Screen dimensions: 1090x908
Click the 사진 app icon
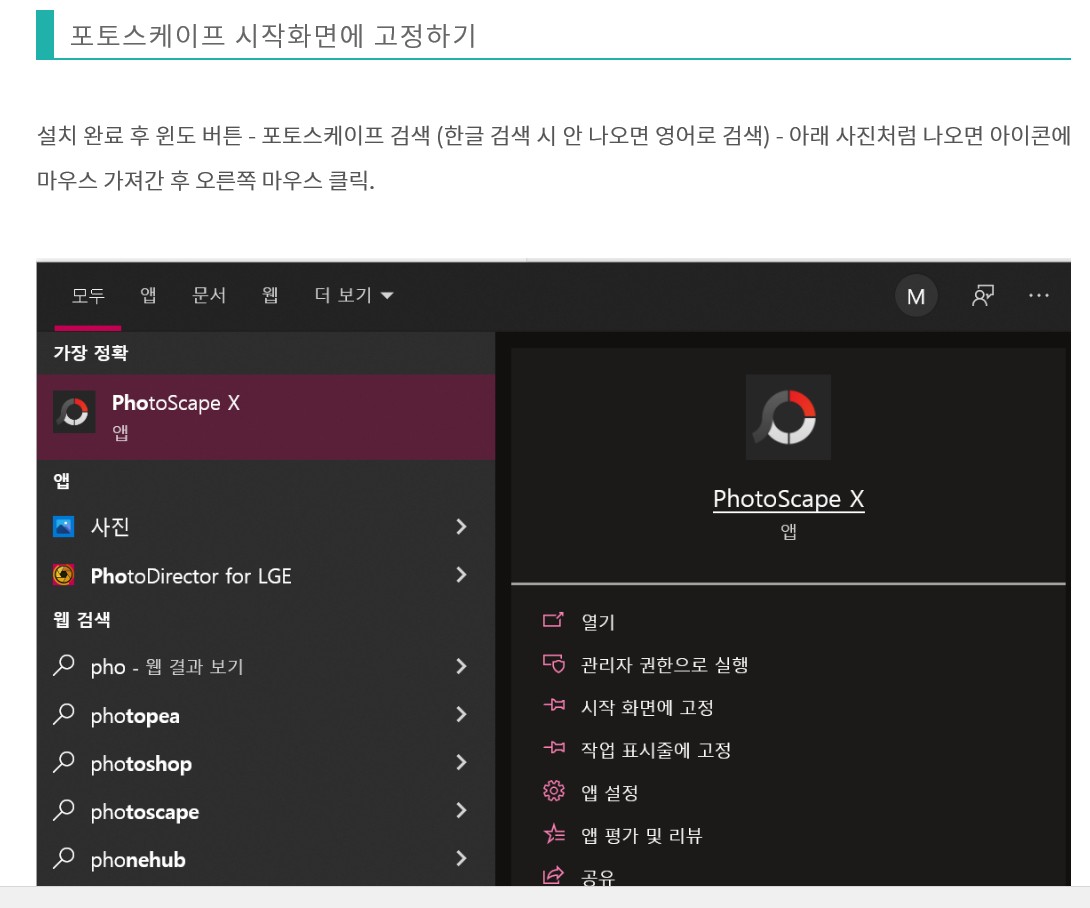pyautogui.click(x=63, y=526)
